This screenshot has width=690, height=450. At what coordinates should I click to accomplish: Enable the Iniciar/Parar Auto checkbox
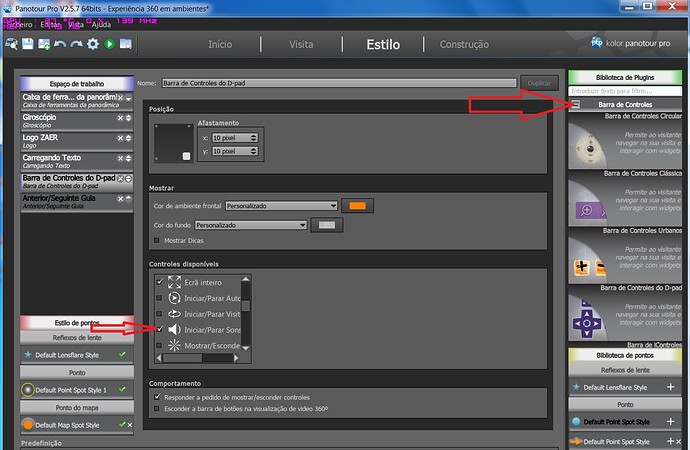(159, 298)
